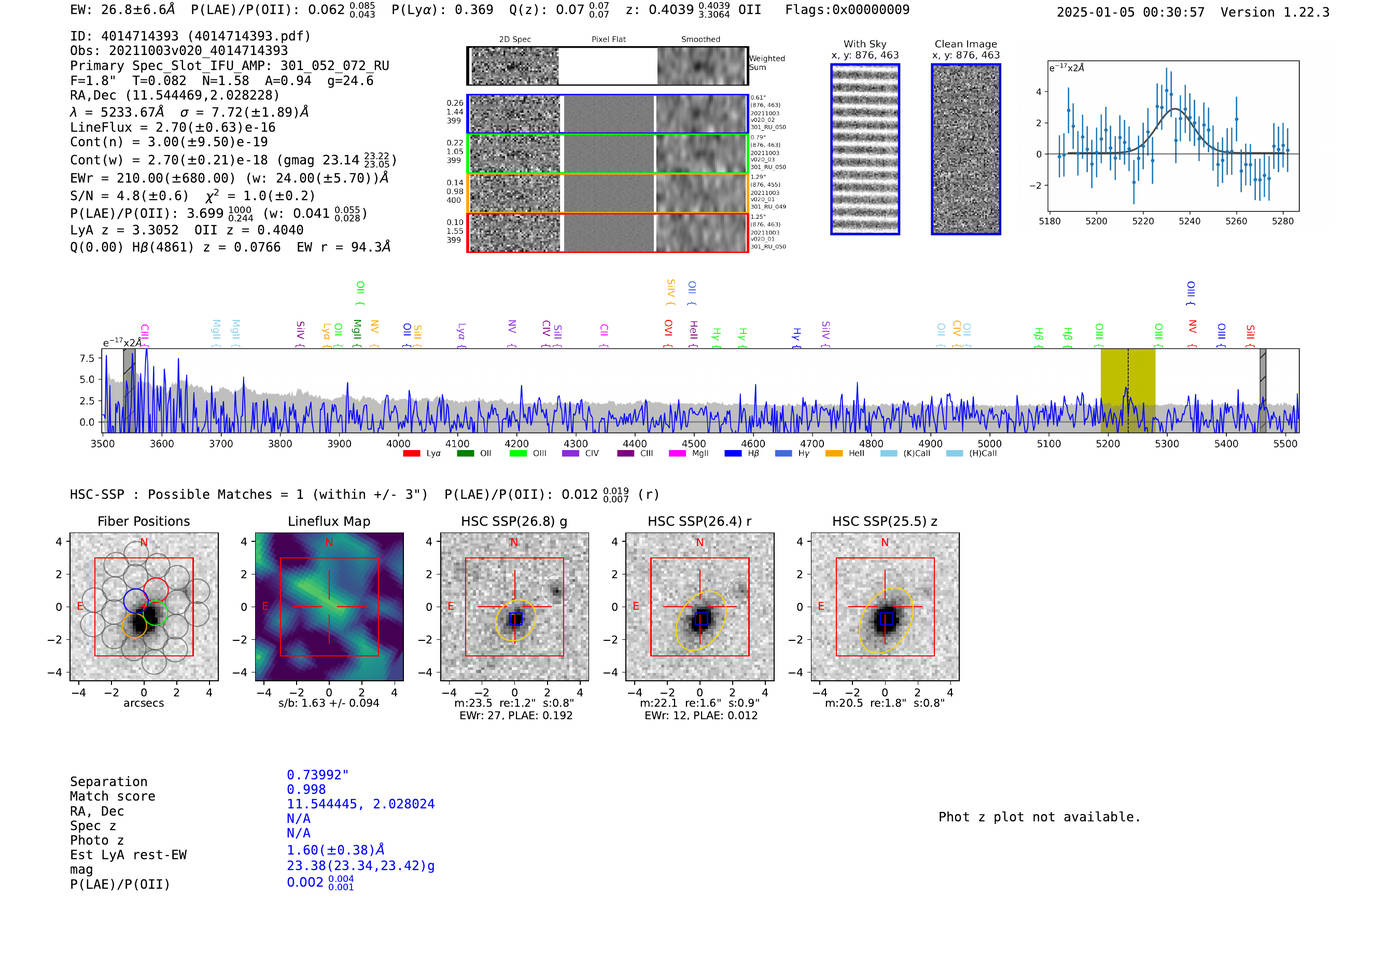Click the dark green OII legend swatch
Screen dimensions: 1400x953
click(465, 453)
